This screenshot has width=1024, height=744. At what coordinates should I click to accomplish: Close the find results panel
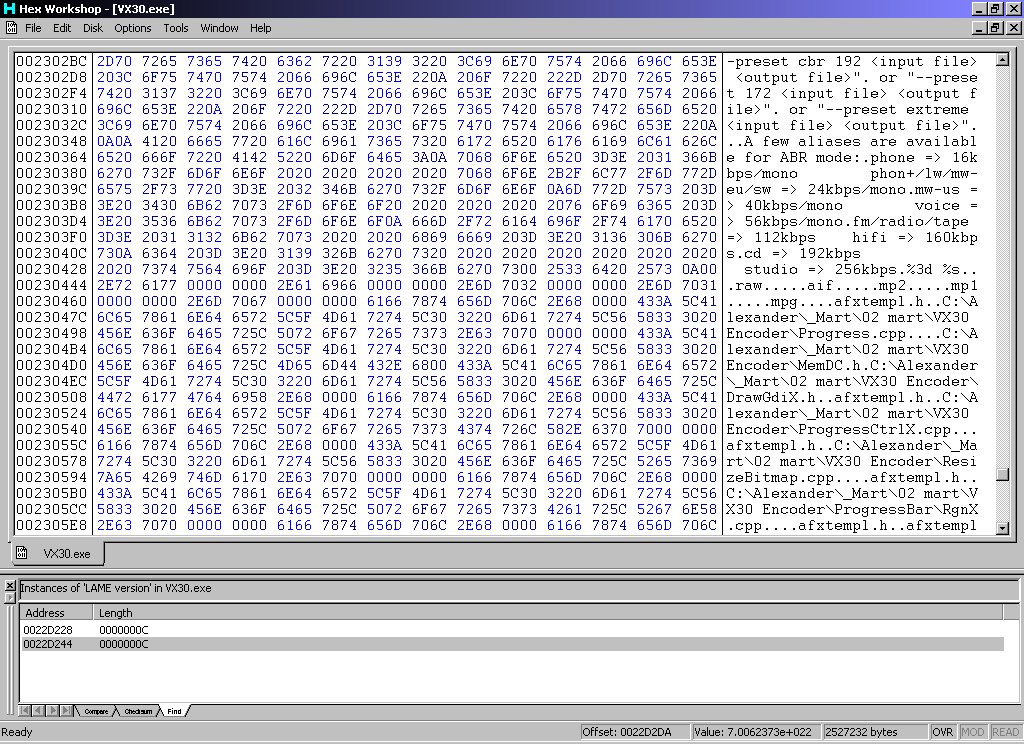point(10,585)
